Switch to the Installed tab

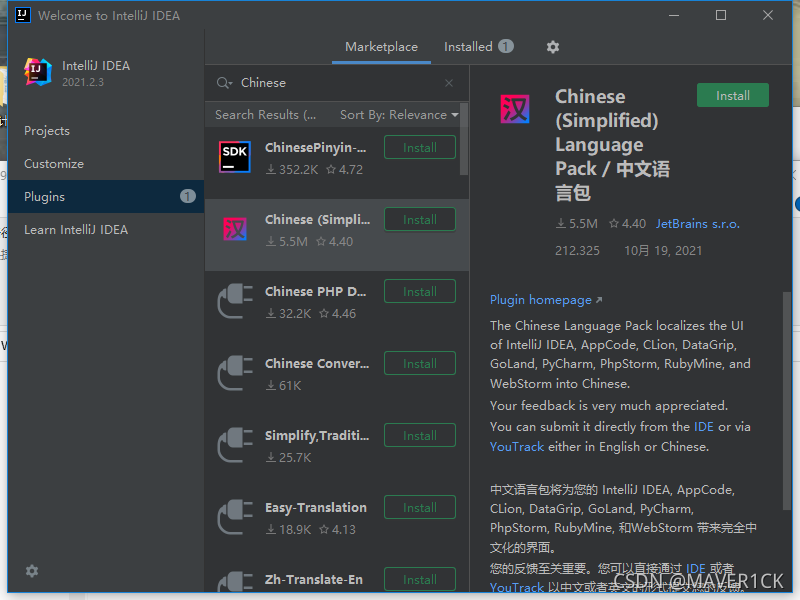tap(478, 46)
